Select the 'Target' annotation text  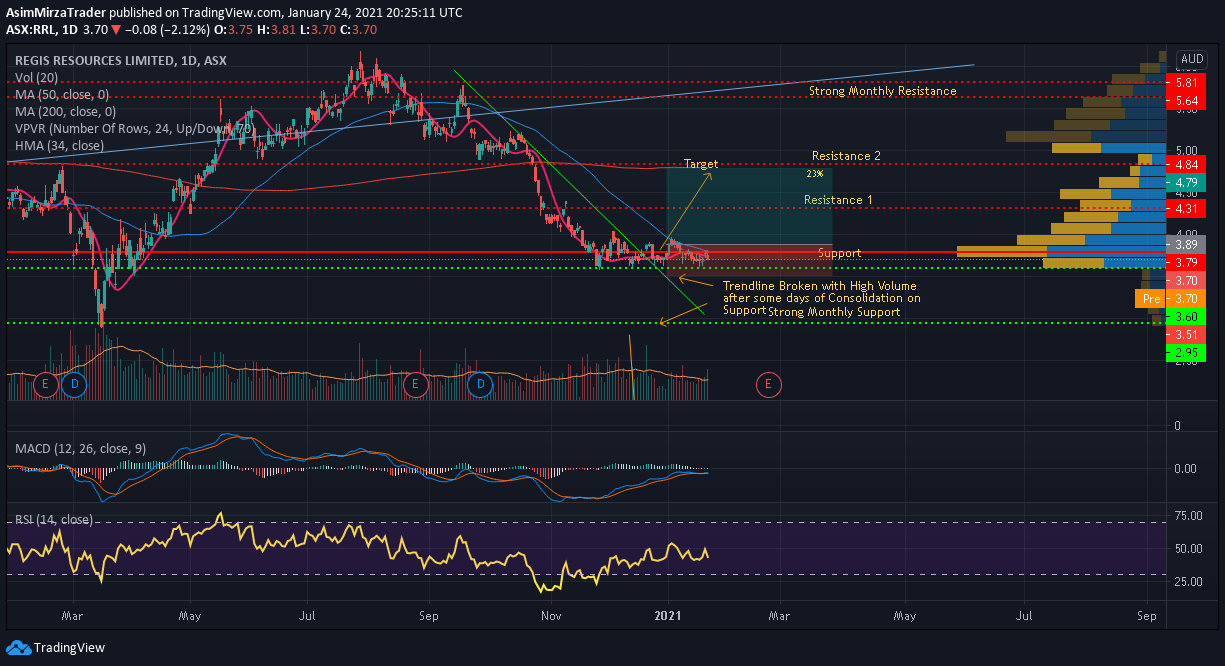click(x=701, y=163)
